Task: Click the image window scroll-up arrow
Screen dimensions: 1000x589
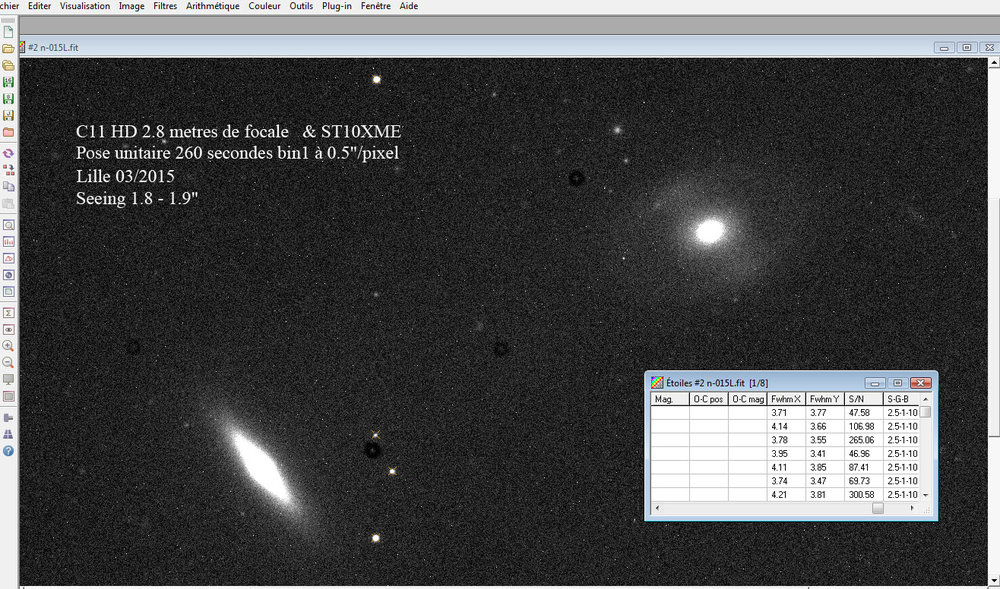Action: (994, 62)
